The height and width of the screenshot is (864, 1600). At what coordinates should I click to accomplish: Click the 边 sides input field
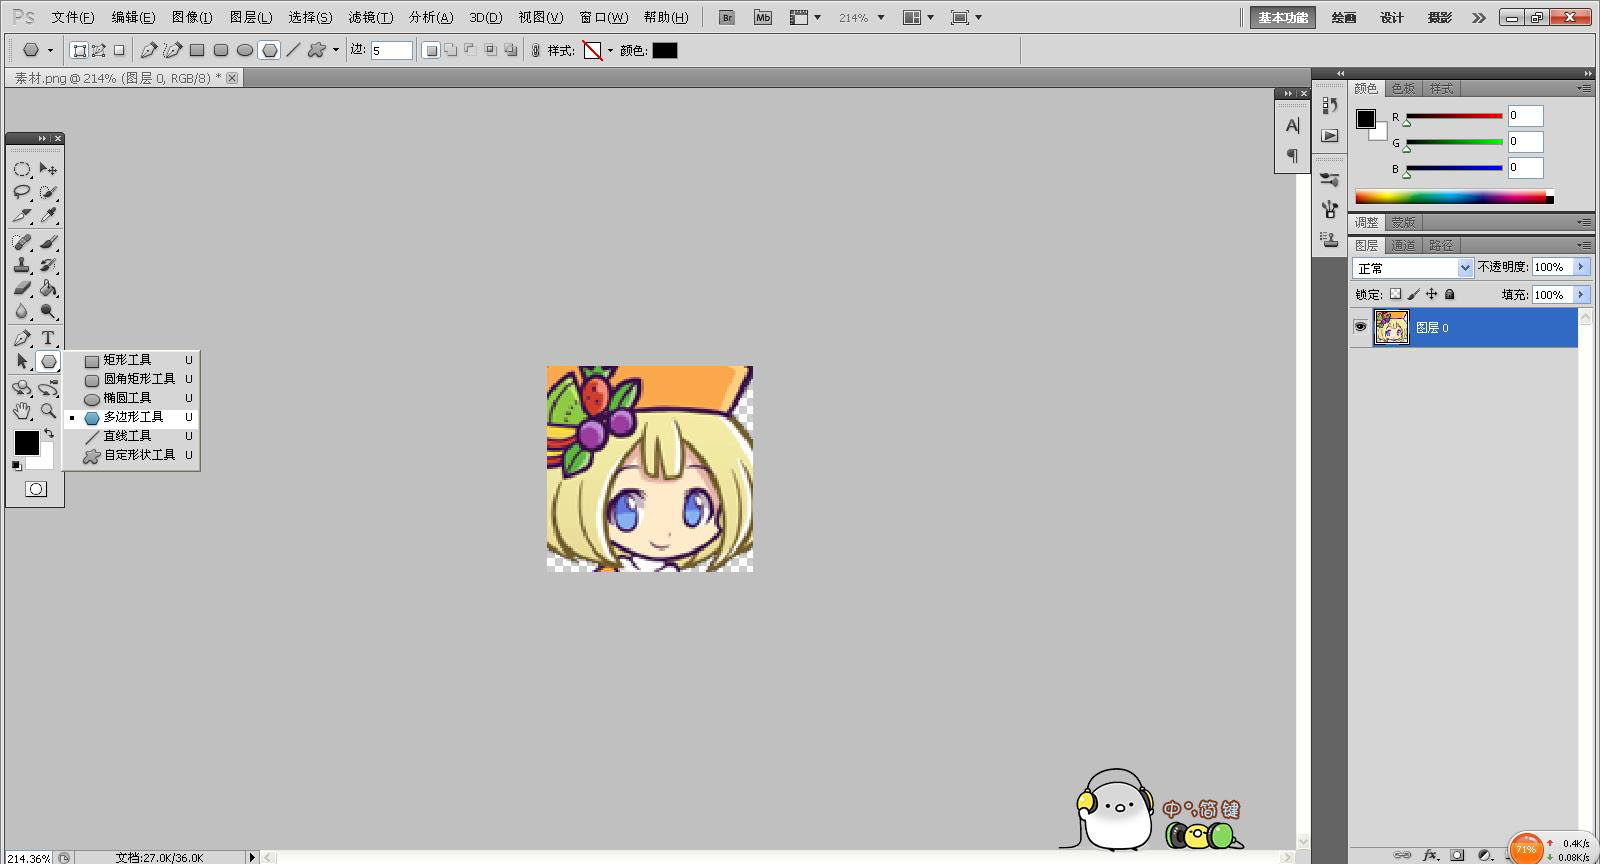392,50
